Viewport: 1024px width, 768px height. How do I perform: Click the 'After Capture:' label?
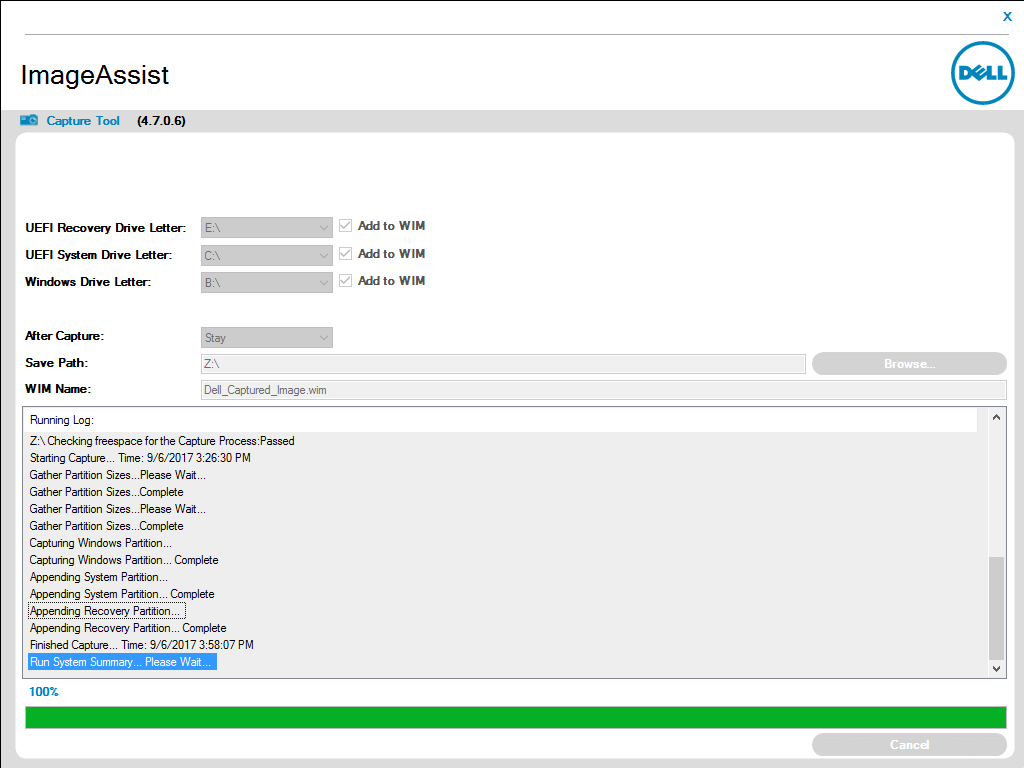[x=65, y=336]
